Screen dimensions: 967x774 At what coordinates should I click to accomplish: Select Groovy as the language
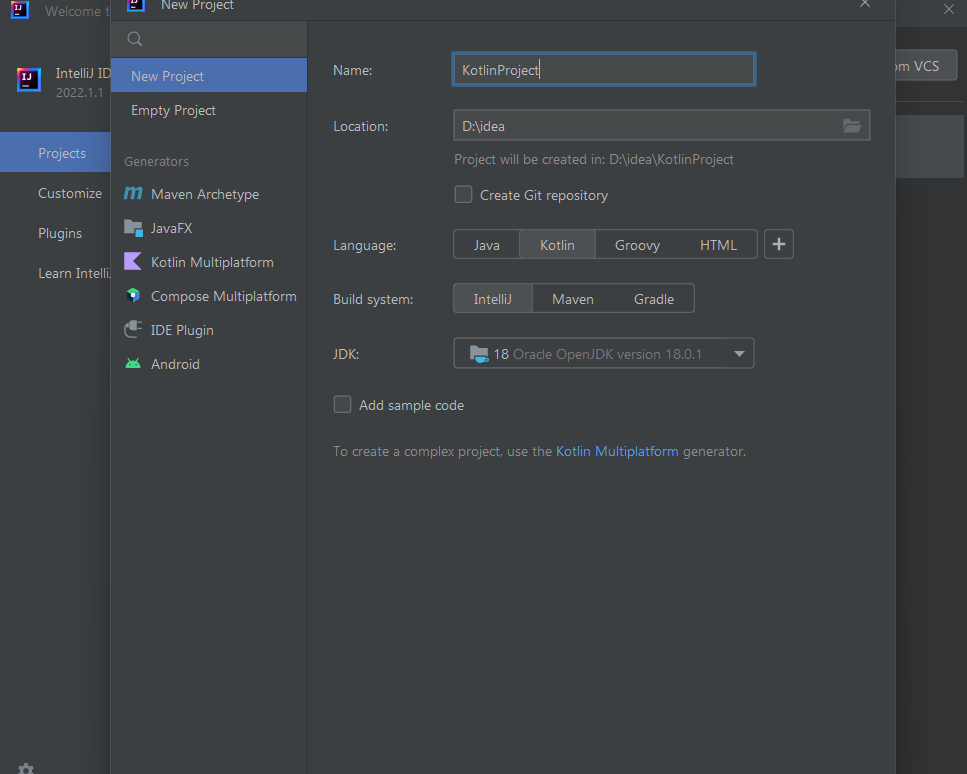(x=637, y=245)
